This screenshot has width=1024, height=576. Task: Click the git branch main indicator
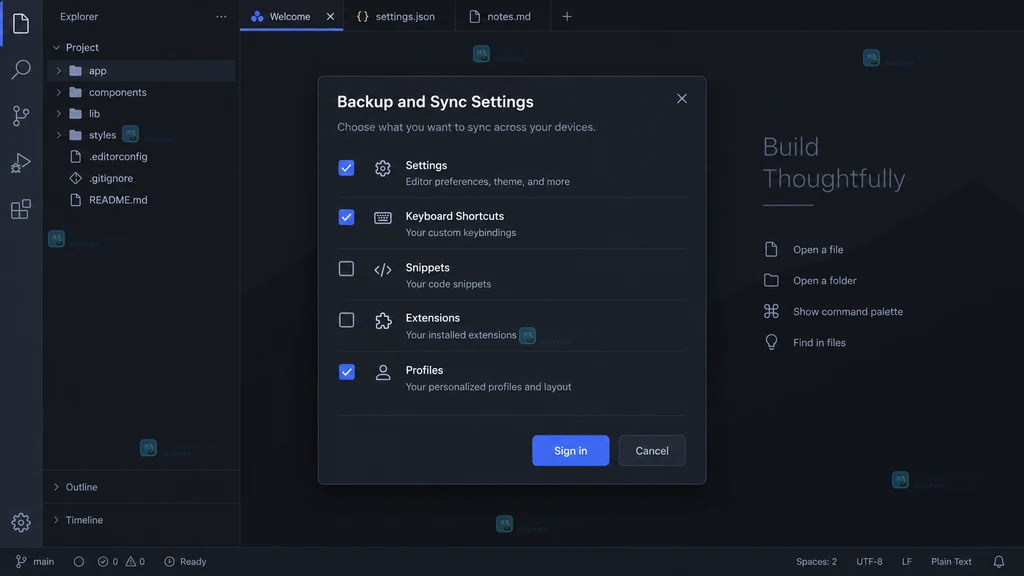35,562
